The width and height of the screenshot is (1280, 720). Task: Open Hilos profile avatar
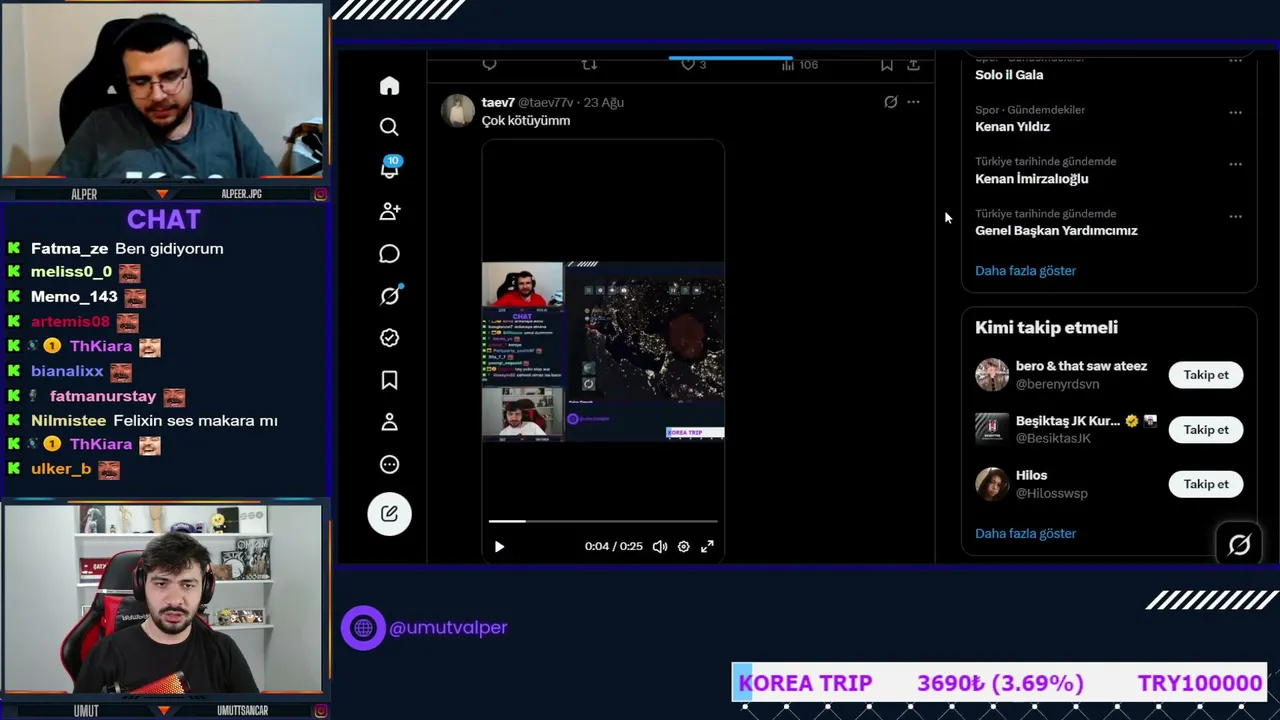(992, 484)
